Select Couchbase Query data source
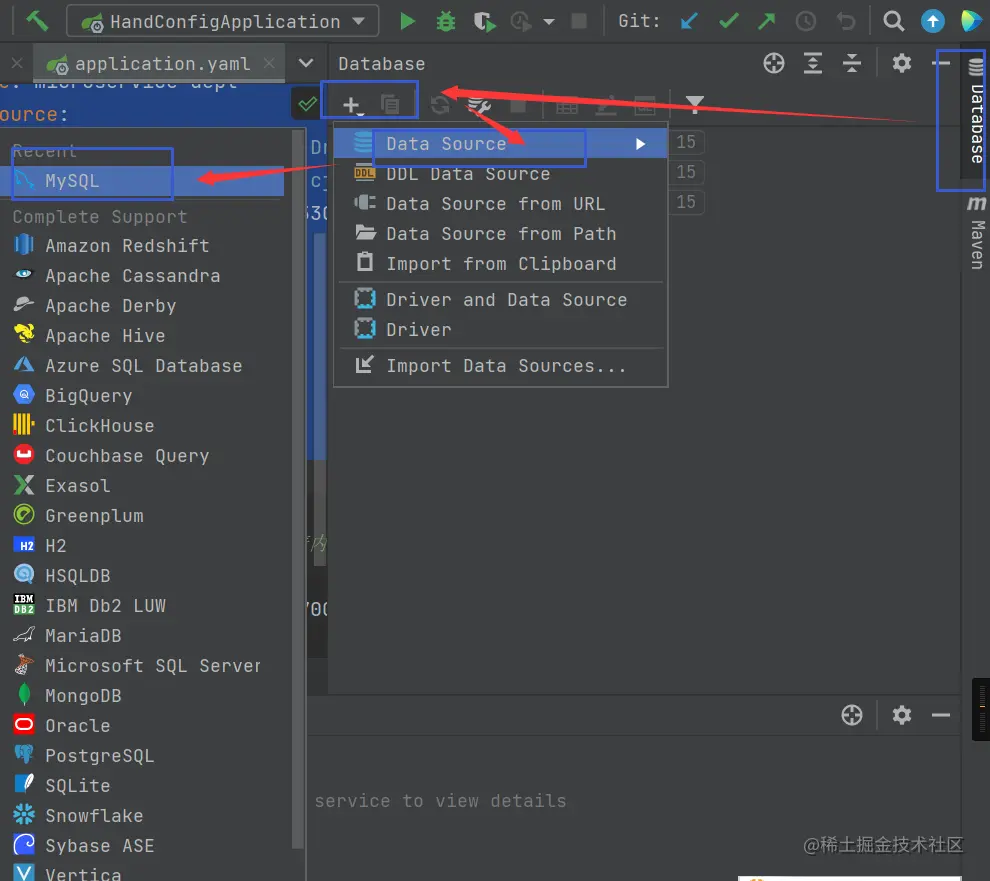The width and height of the screenshot is (990, 881). (142, 455)
